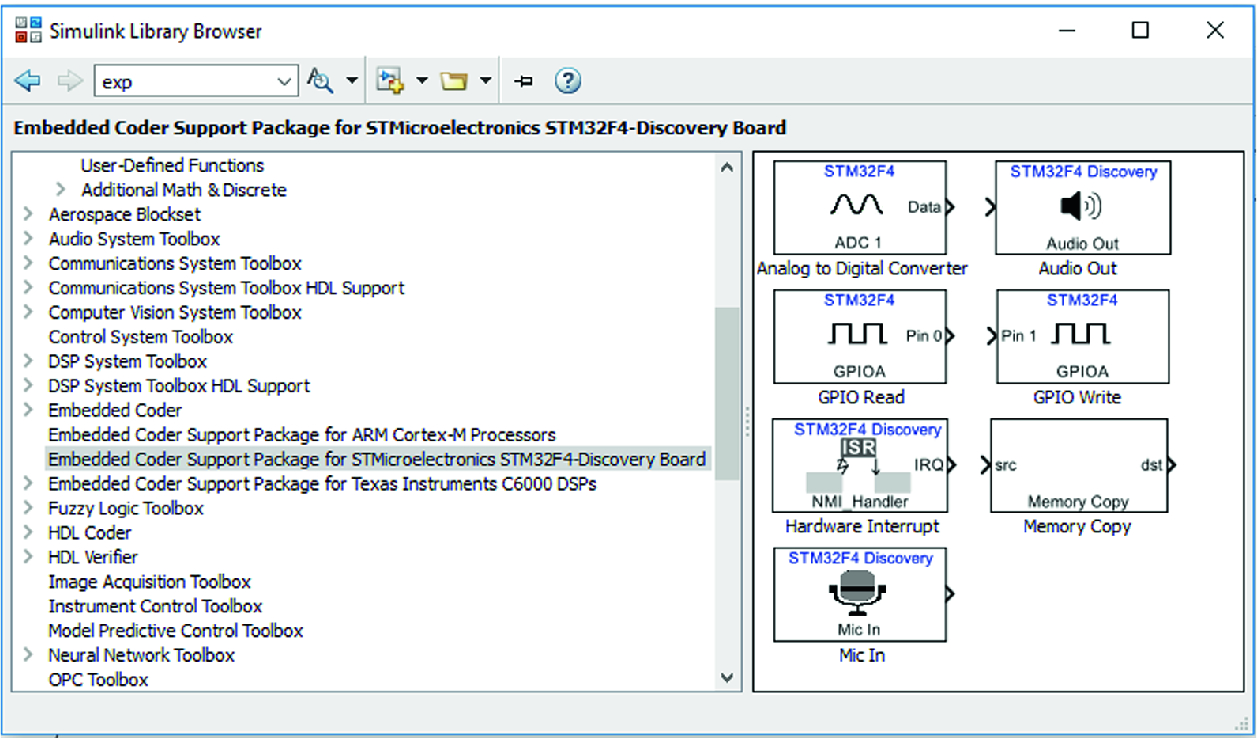Open the search history dropdown arrow

coord(286,82)
